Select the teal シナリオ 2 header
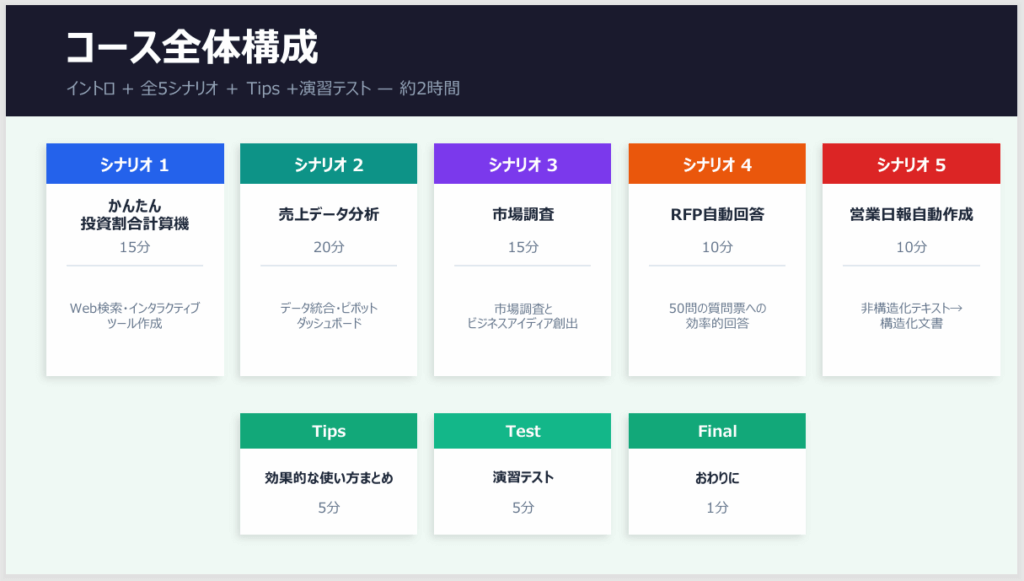Screen dimensions: 1024x581 coord(328,165)
